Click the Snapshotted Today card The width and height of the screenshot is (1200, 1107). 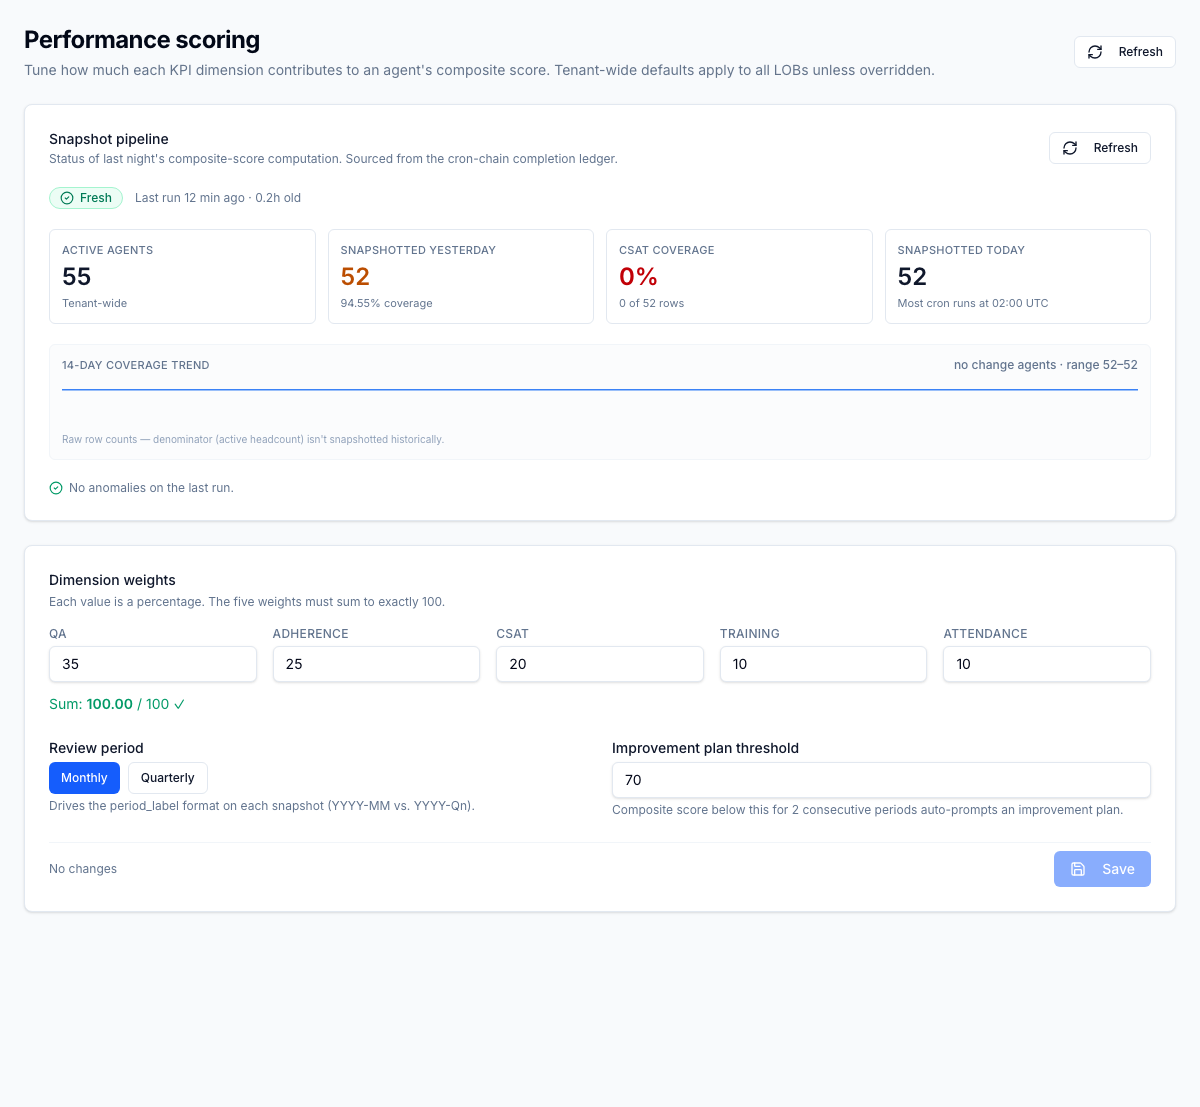coord(1018,276)
